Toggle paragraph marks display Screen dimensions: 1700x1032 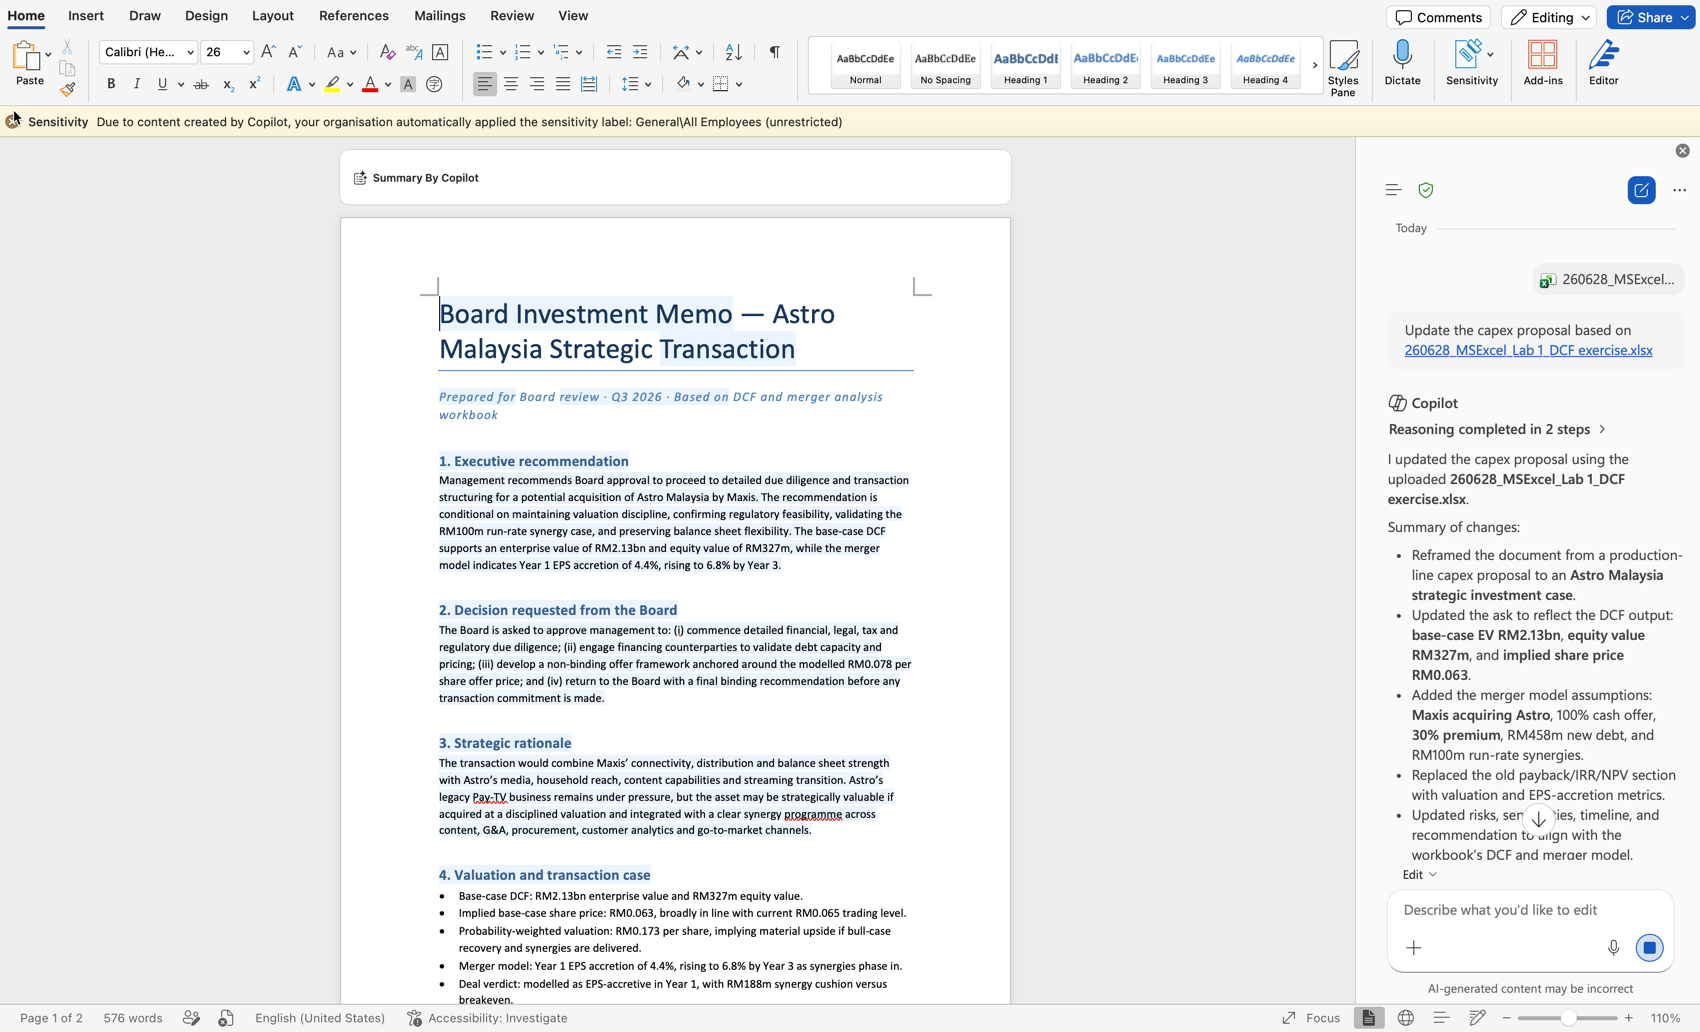pos(775,52)
